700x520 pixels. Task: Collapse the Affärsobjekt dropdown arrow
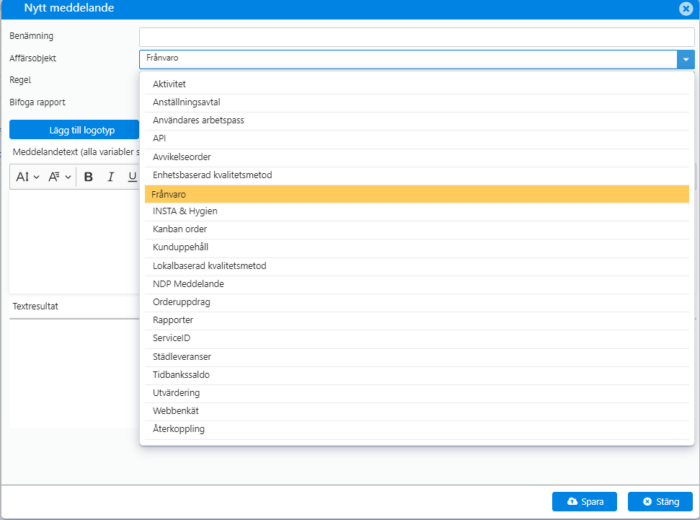(x=686, y=59)
